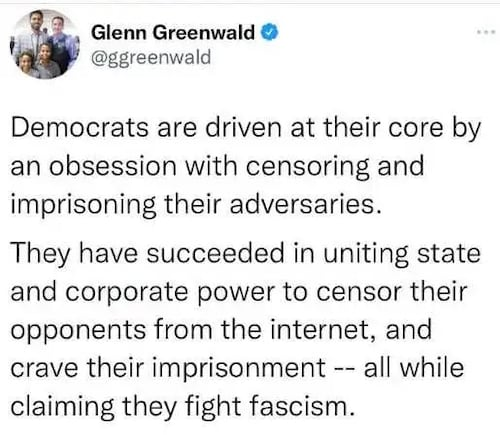500x435 pixels.
Task: Click the word "claiming" in last line
Action: coord(63,406)
